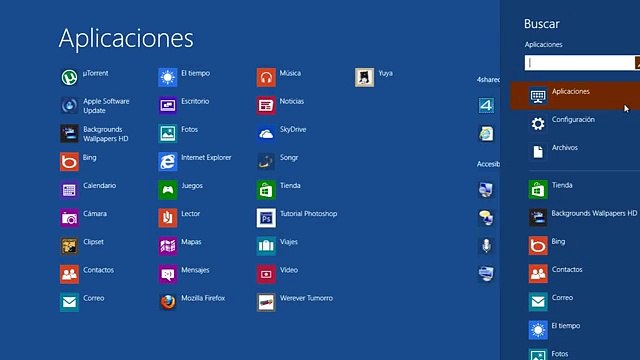Select Configuración search filter
Screen dimensions: 640x360
[575, 124]
